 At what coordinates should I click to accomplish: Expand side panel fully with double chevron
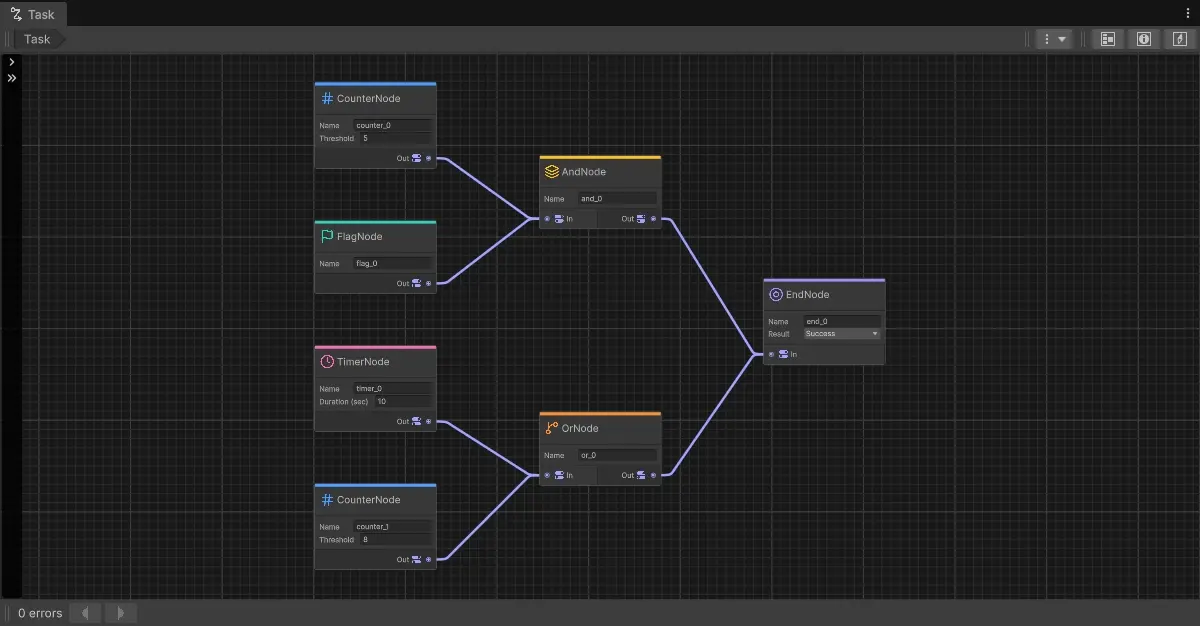(11, 78)
